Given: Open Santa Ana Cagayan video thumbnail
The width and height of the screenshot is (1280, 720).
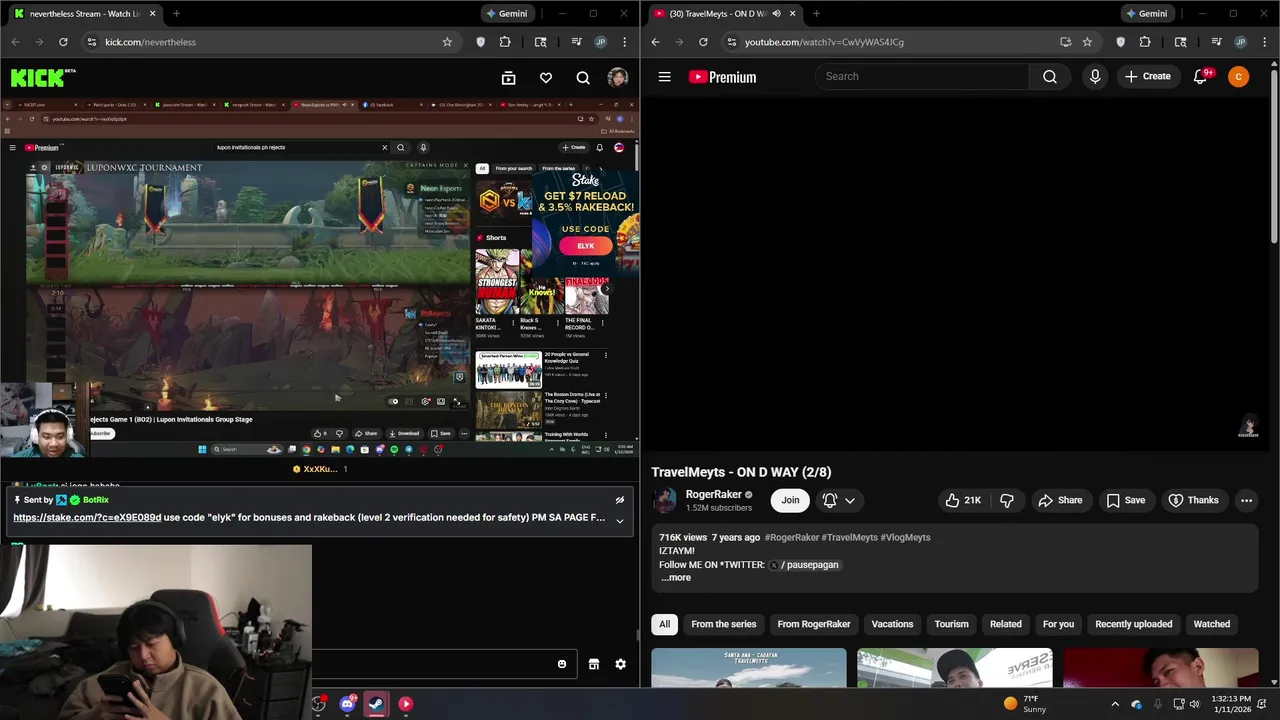Looking at the screenshot, I should point(748,668).
